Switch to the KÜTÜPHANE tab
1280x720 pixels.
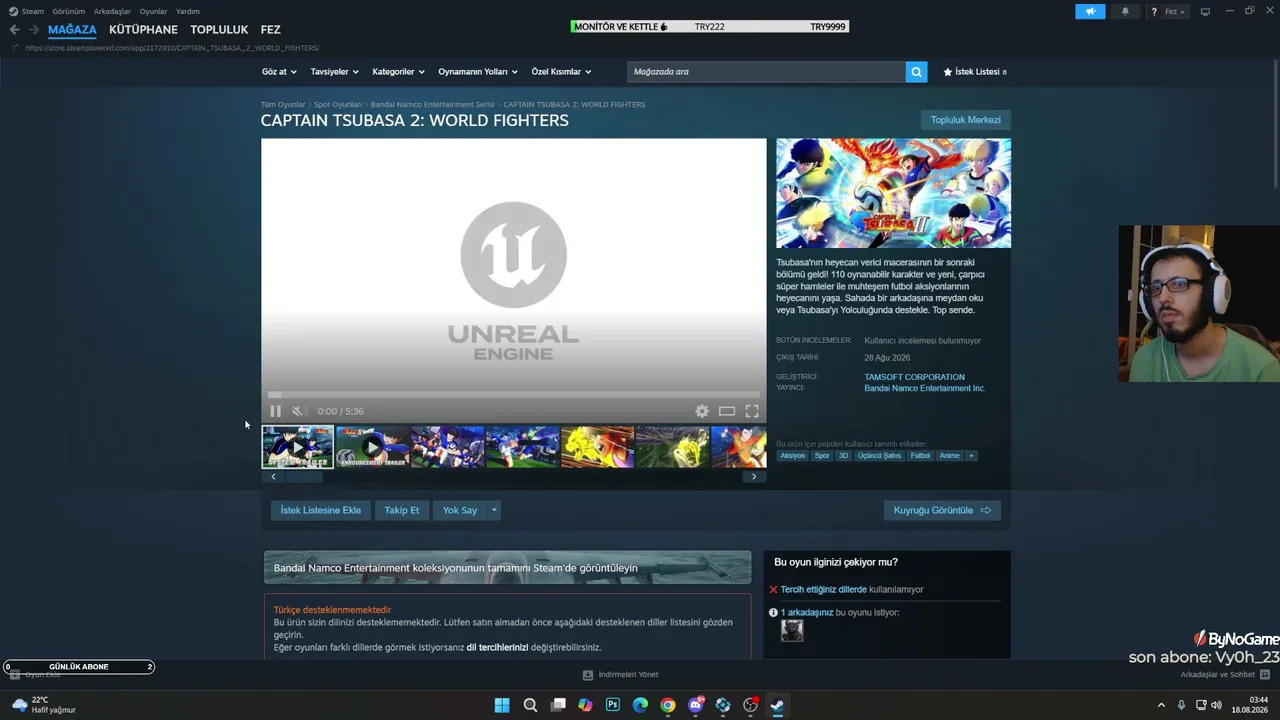coord(143,30)
